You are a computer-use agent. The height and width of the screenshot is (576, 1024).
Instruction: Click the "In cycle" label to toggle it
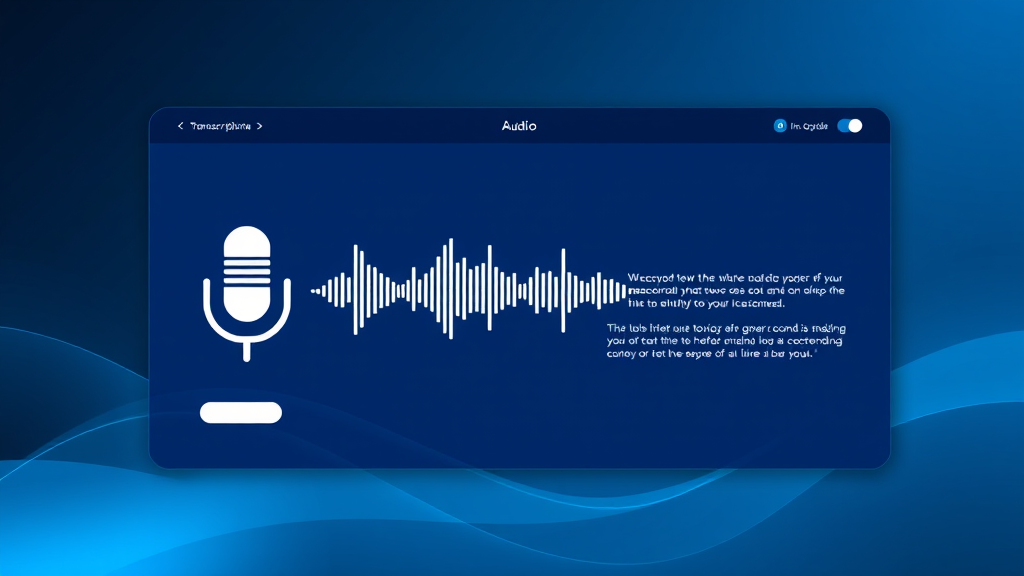click(x=812, y=125)
